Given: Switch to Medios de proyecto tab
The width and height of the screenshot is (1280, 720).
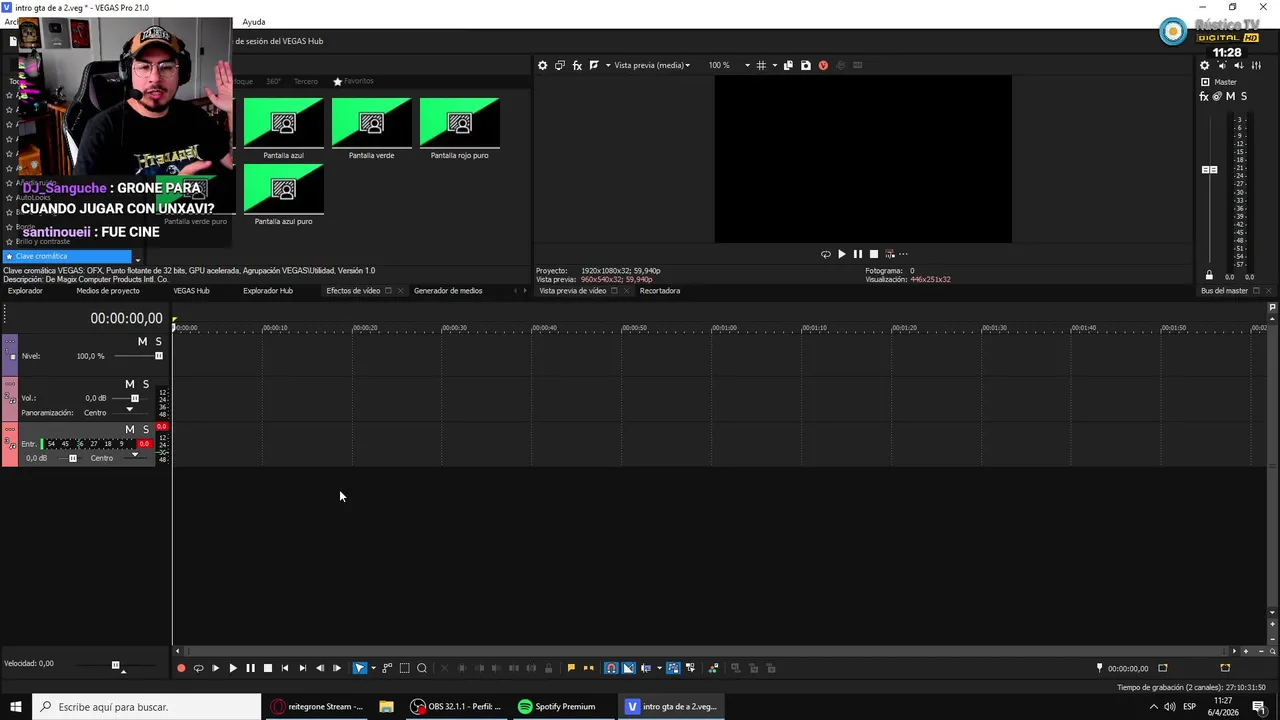Looking at the screenshot, I should click(108, 291).
